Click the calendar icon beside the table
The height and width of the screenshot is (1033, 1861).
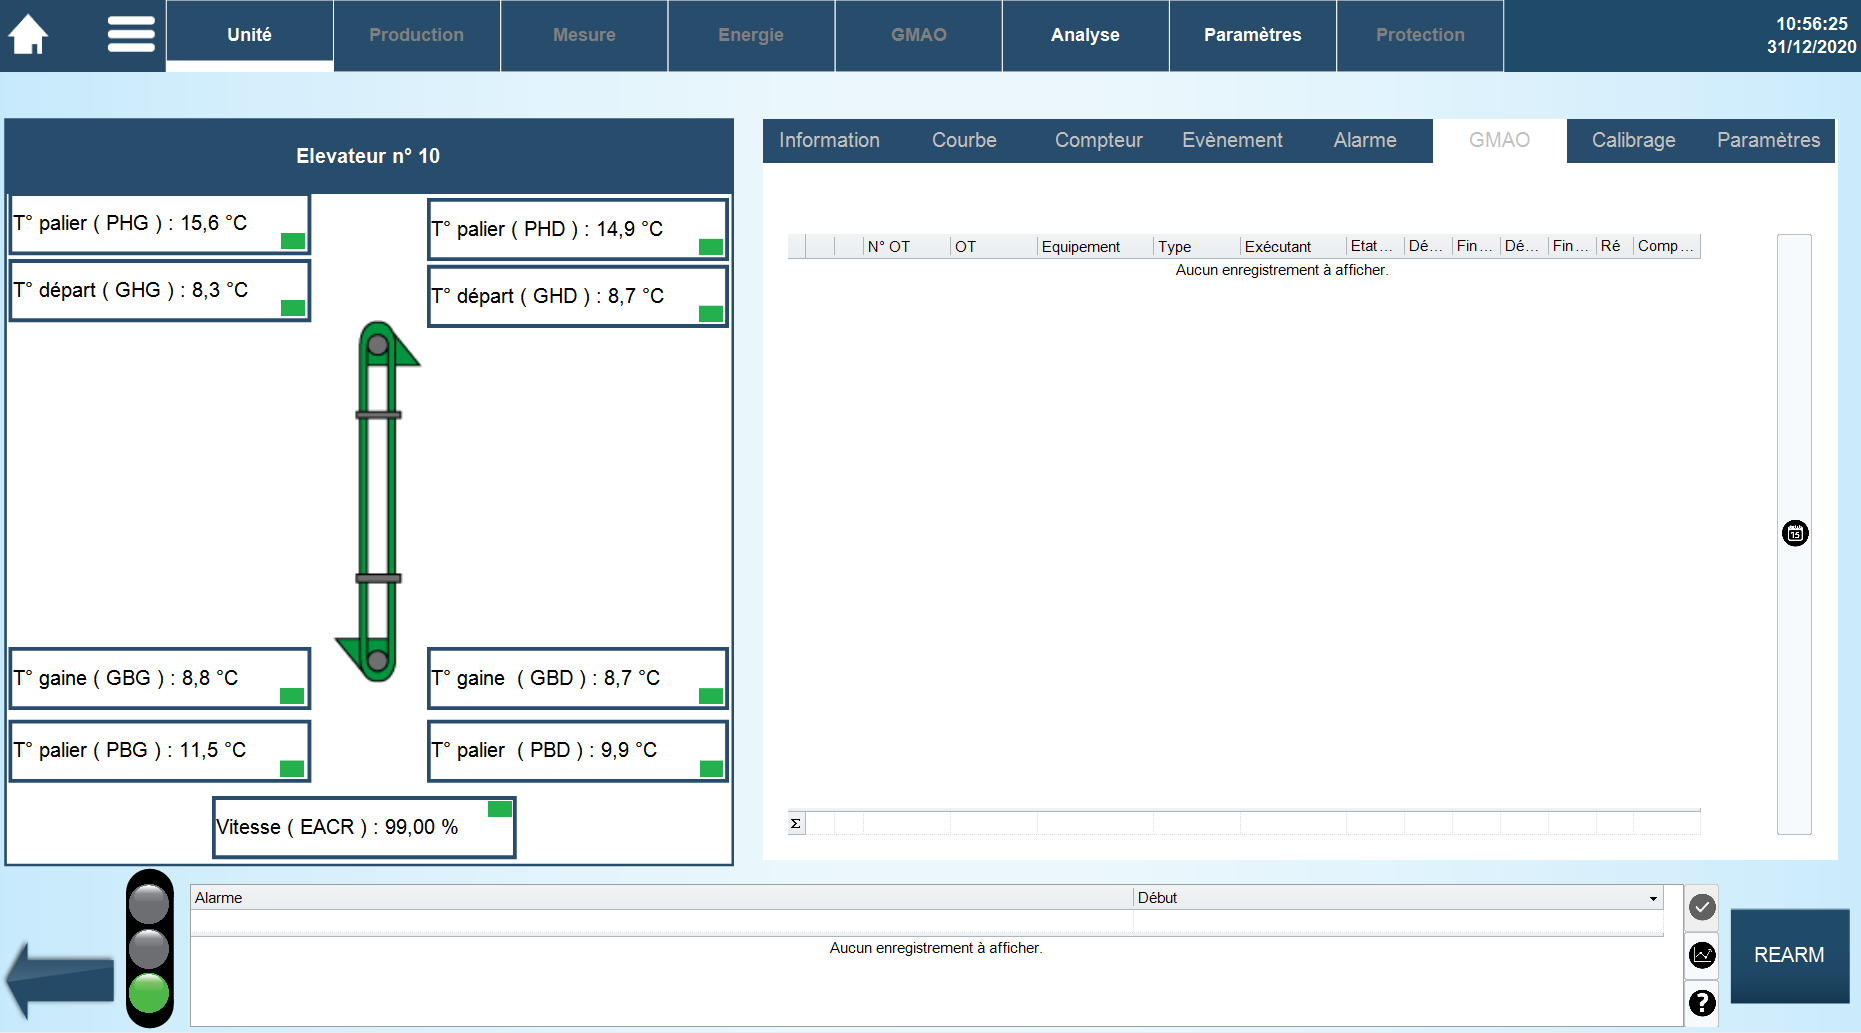pos(1795,533)
